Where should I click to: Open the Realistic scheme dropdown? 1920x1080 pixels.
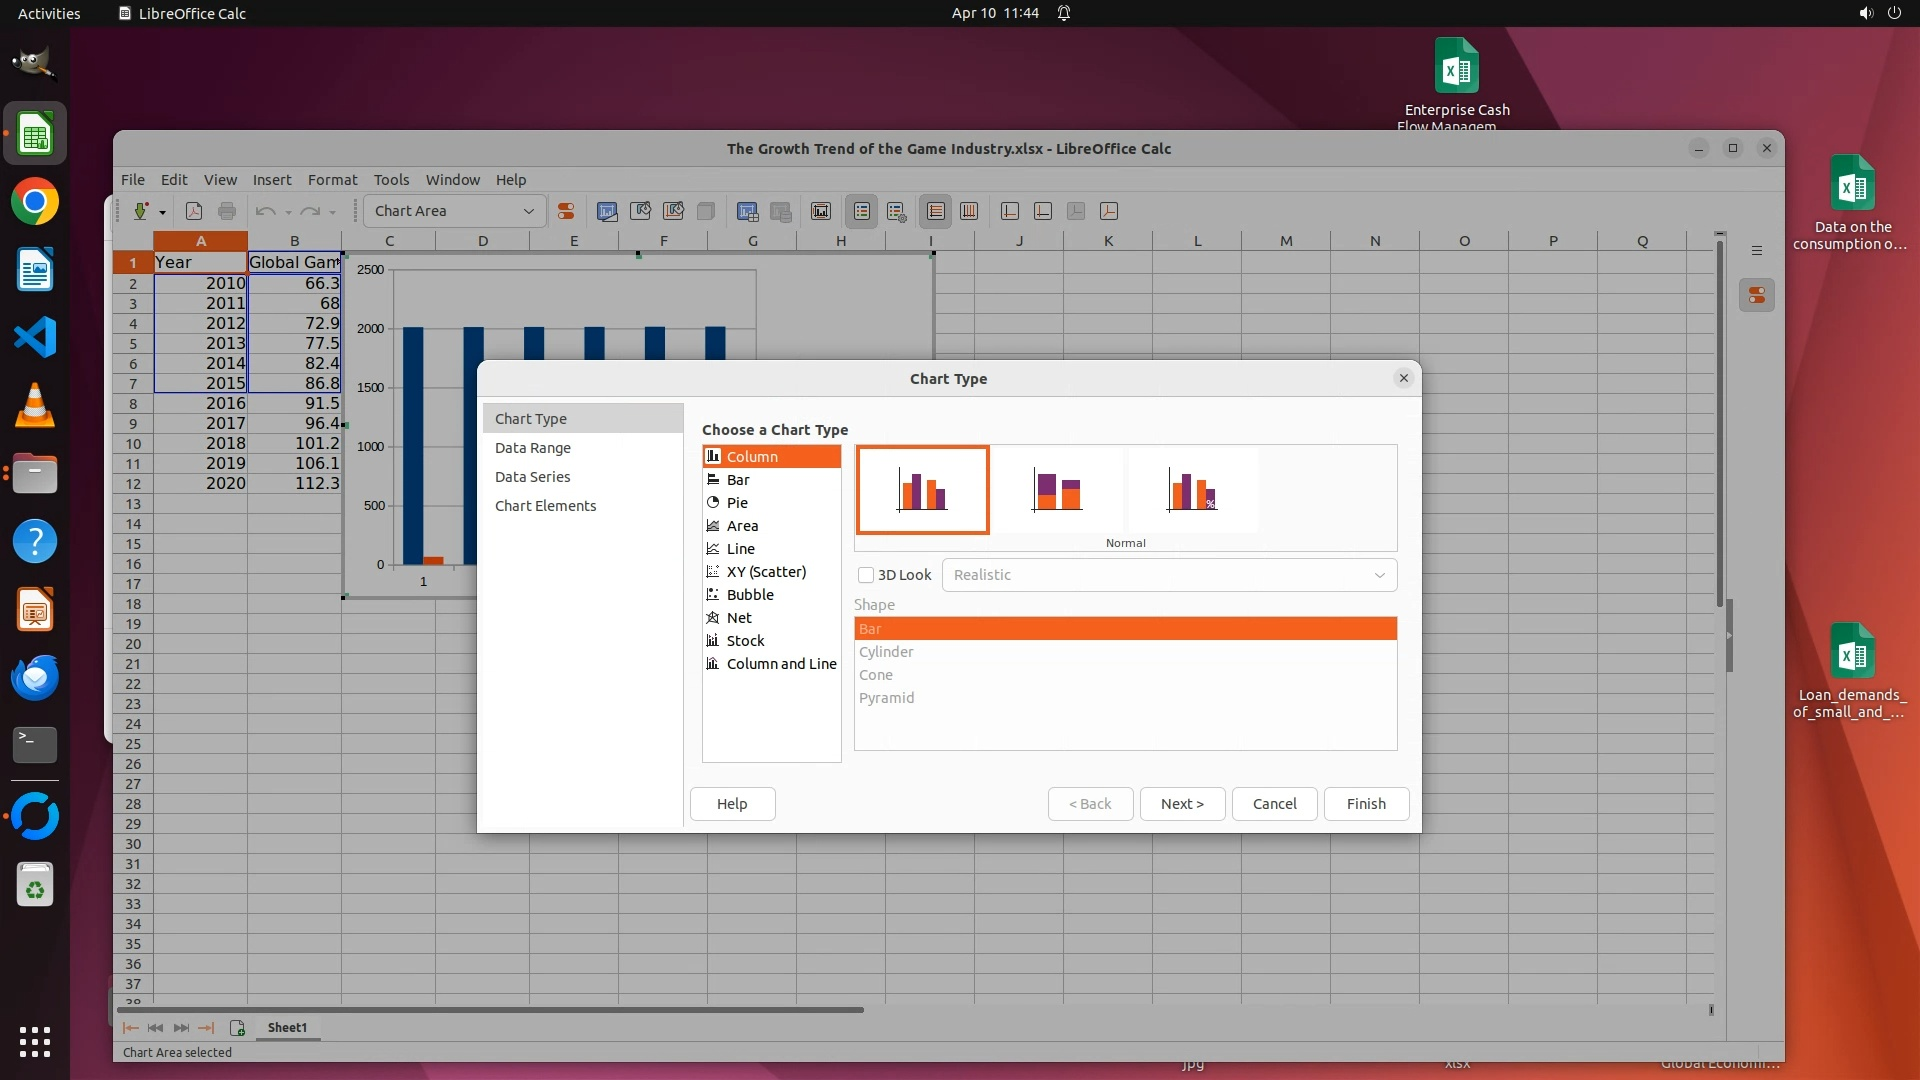click(1168, 575)
